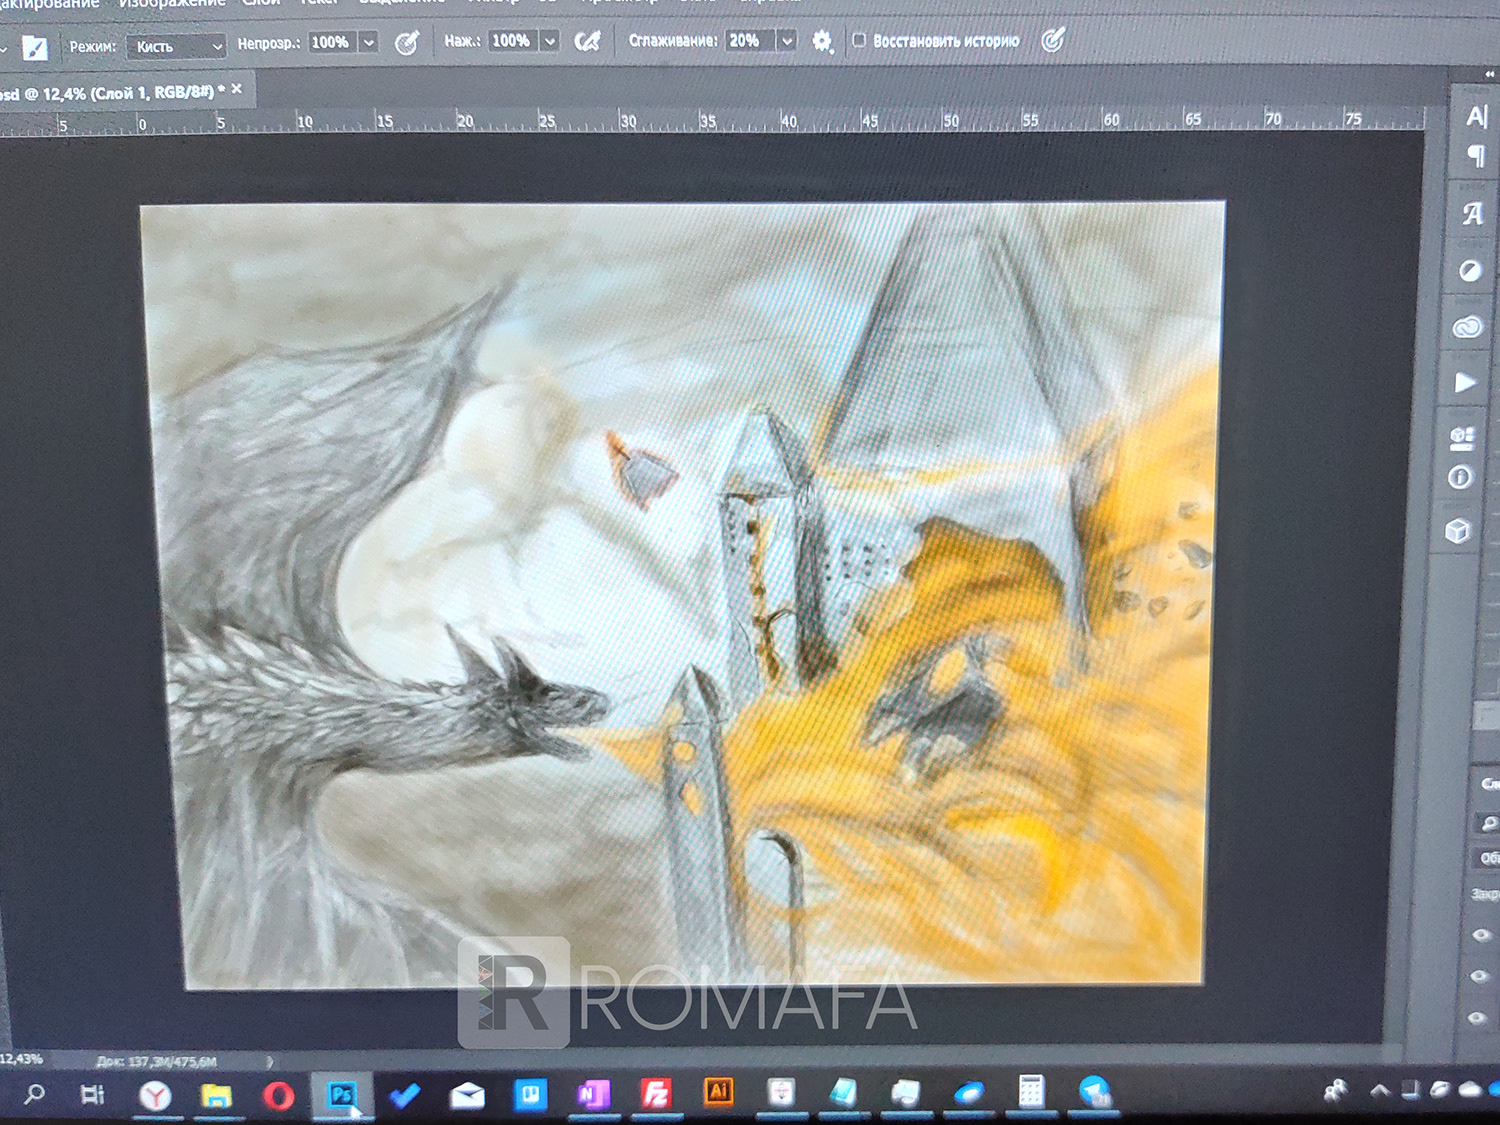Click the Док: 137,3M/475,6M status text

156,1062
